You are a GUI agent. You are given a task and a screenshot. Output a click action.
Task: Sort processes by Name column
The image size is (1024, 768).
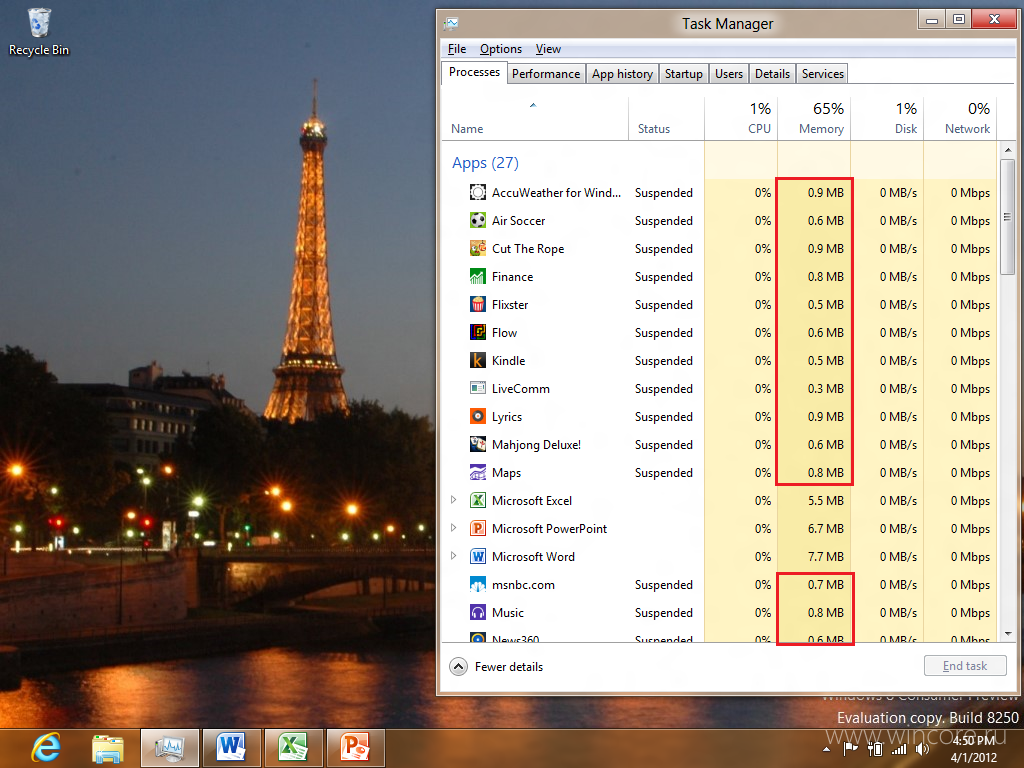click(x=535, y=119)
